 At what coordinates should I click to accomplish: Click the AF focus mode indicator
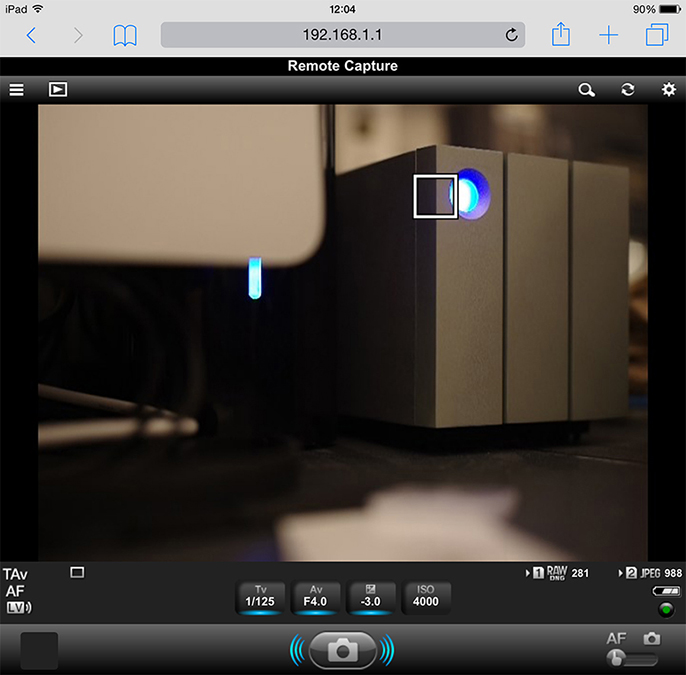pyautogui.click(x=15, y=591)
